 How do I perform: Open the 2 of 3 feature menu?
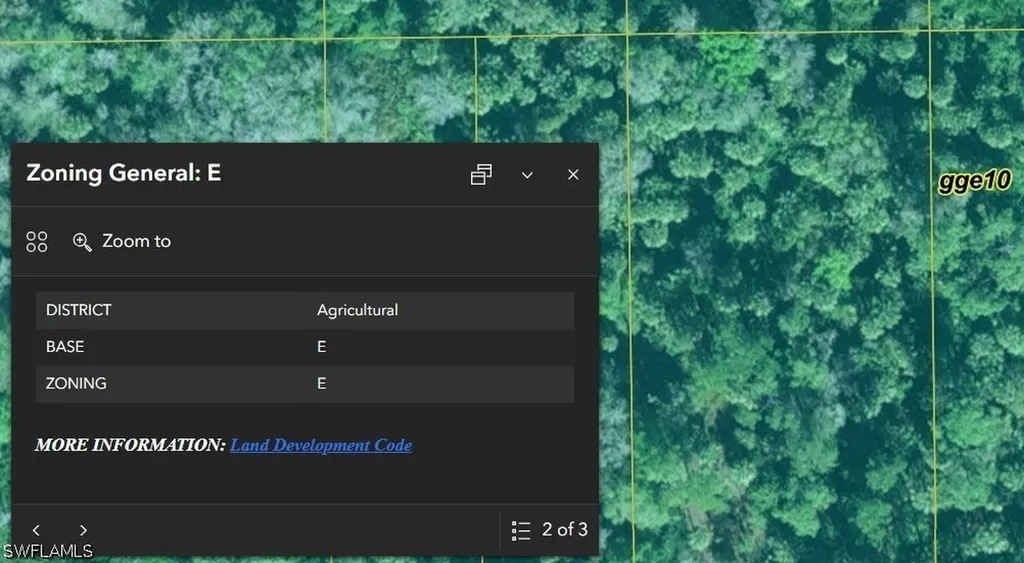(x=550, y=530)
